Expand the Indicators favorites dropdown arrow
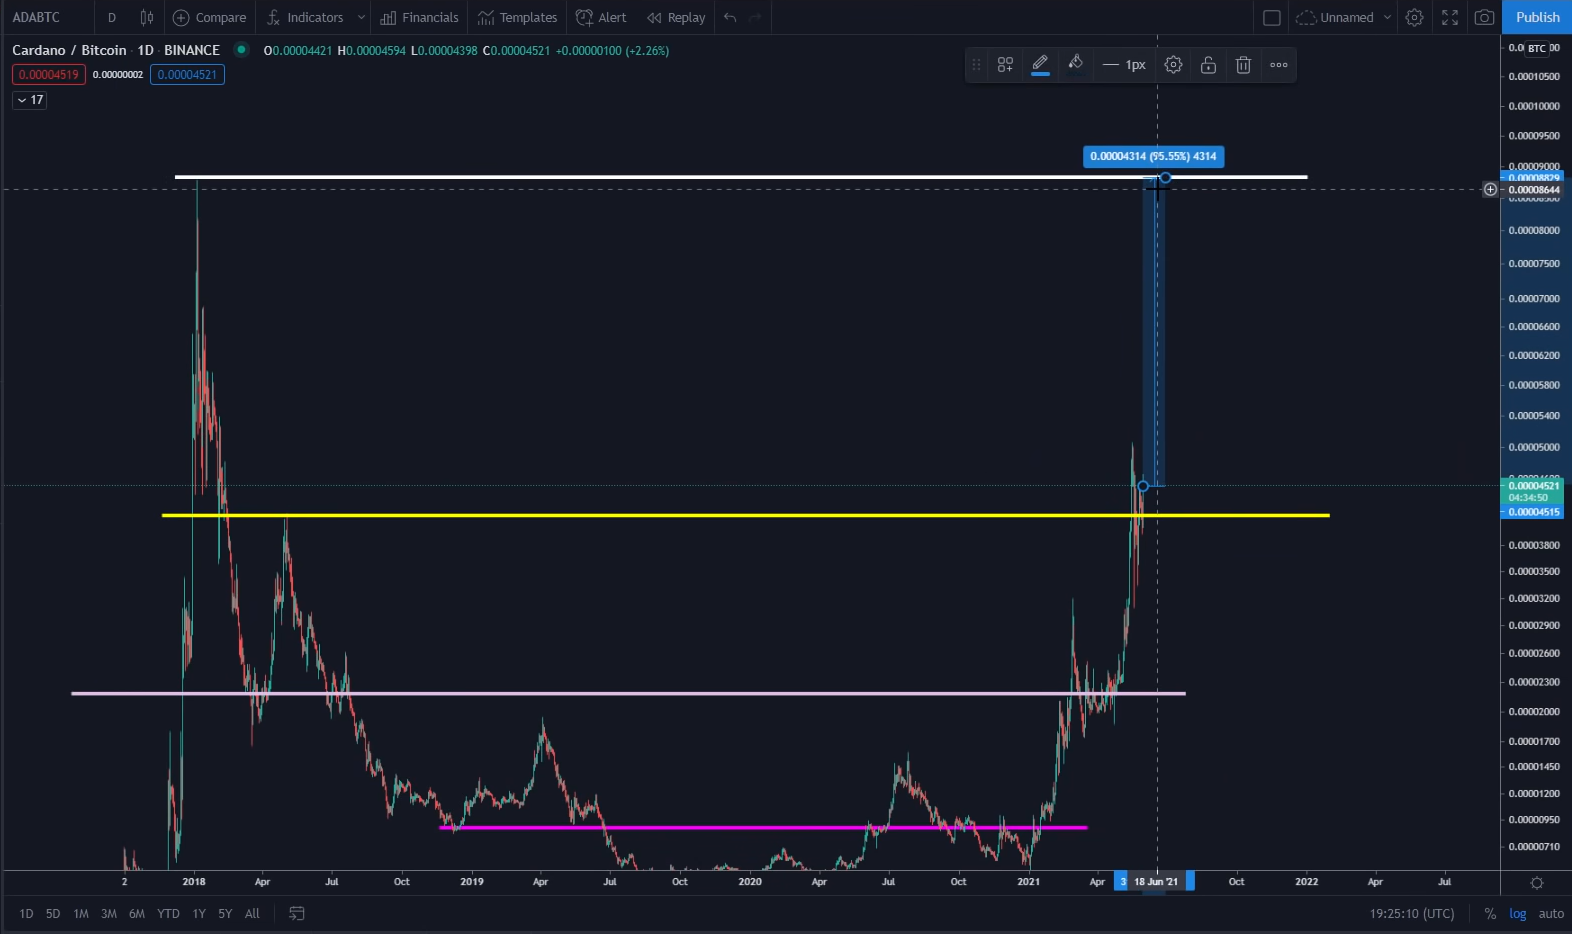 pos(361,17)
